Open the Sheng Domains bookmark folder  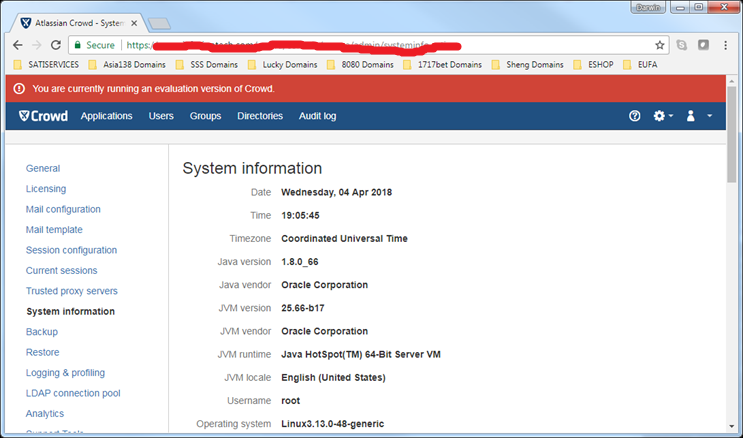click(x=528, y=64)
